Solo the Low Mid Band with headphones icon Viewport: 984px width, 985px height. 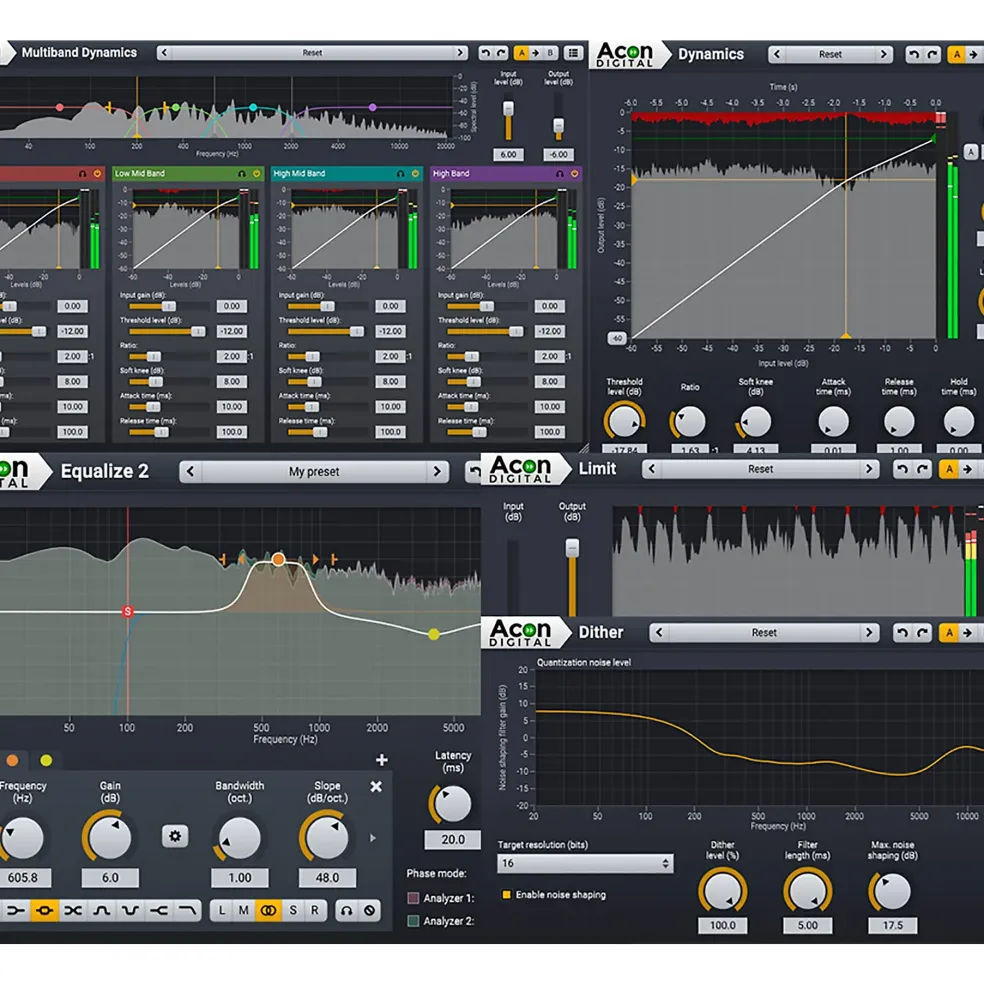(242, 173)
